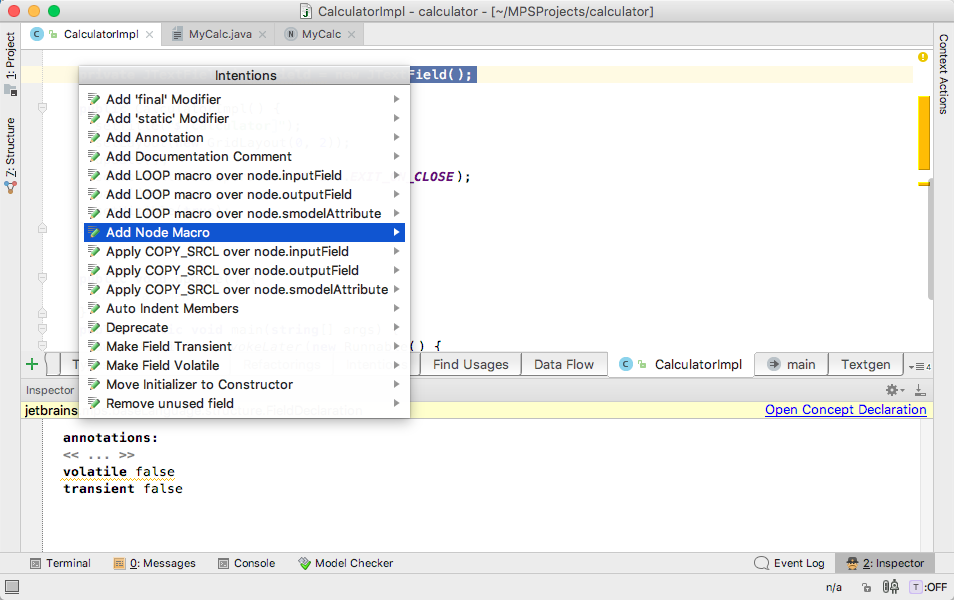Expand the Add Annotation submenu arrow
Screen dimensions: 954x600
396,138
